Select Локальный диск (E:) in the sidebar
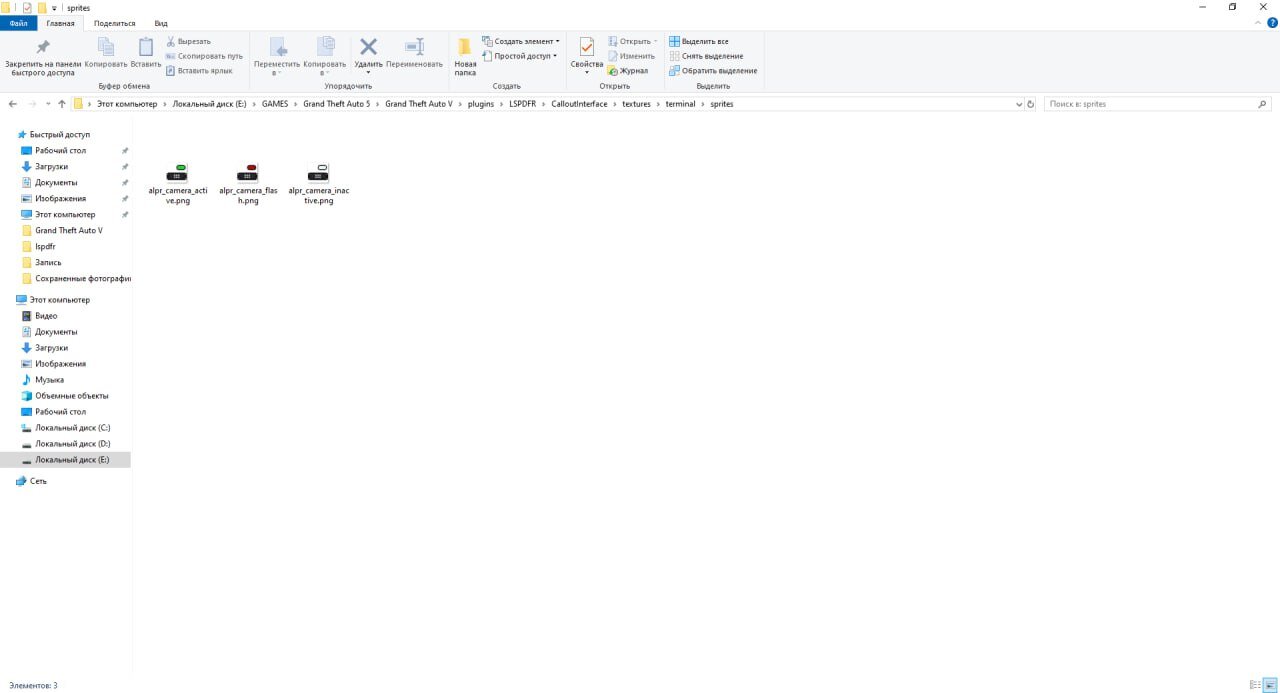This screenshot has height=693, width=1280. [x=65, y=460]
